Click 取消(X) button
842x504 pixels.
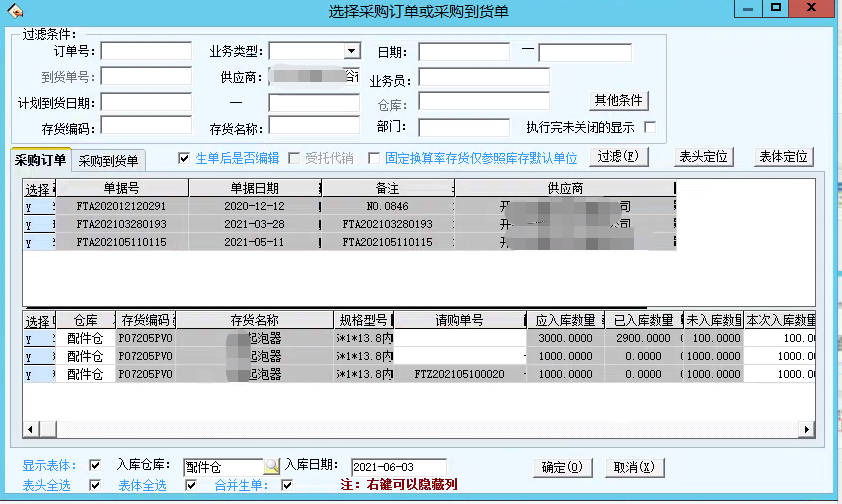[x=635, y=467]
